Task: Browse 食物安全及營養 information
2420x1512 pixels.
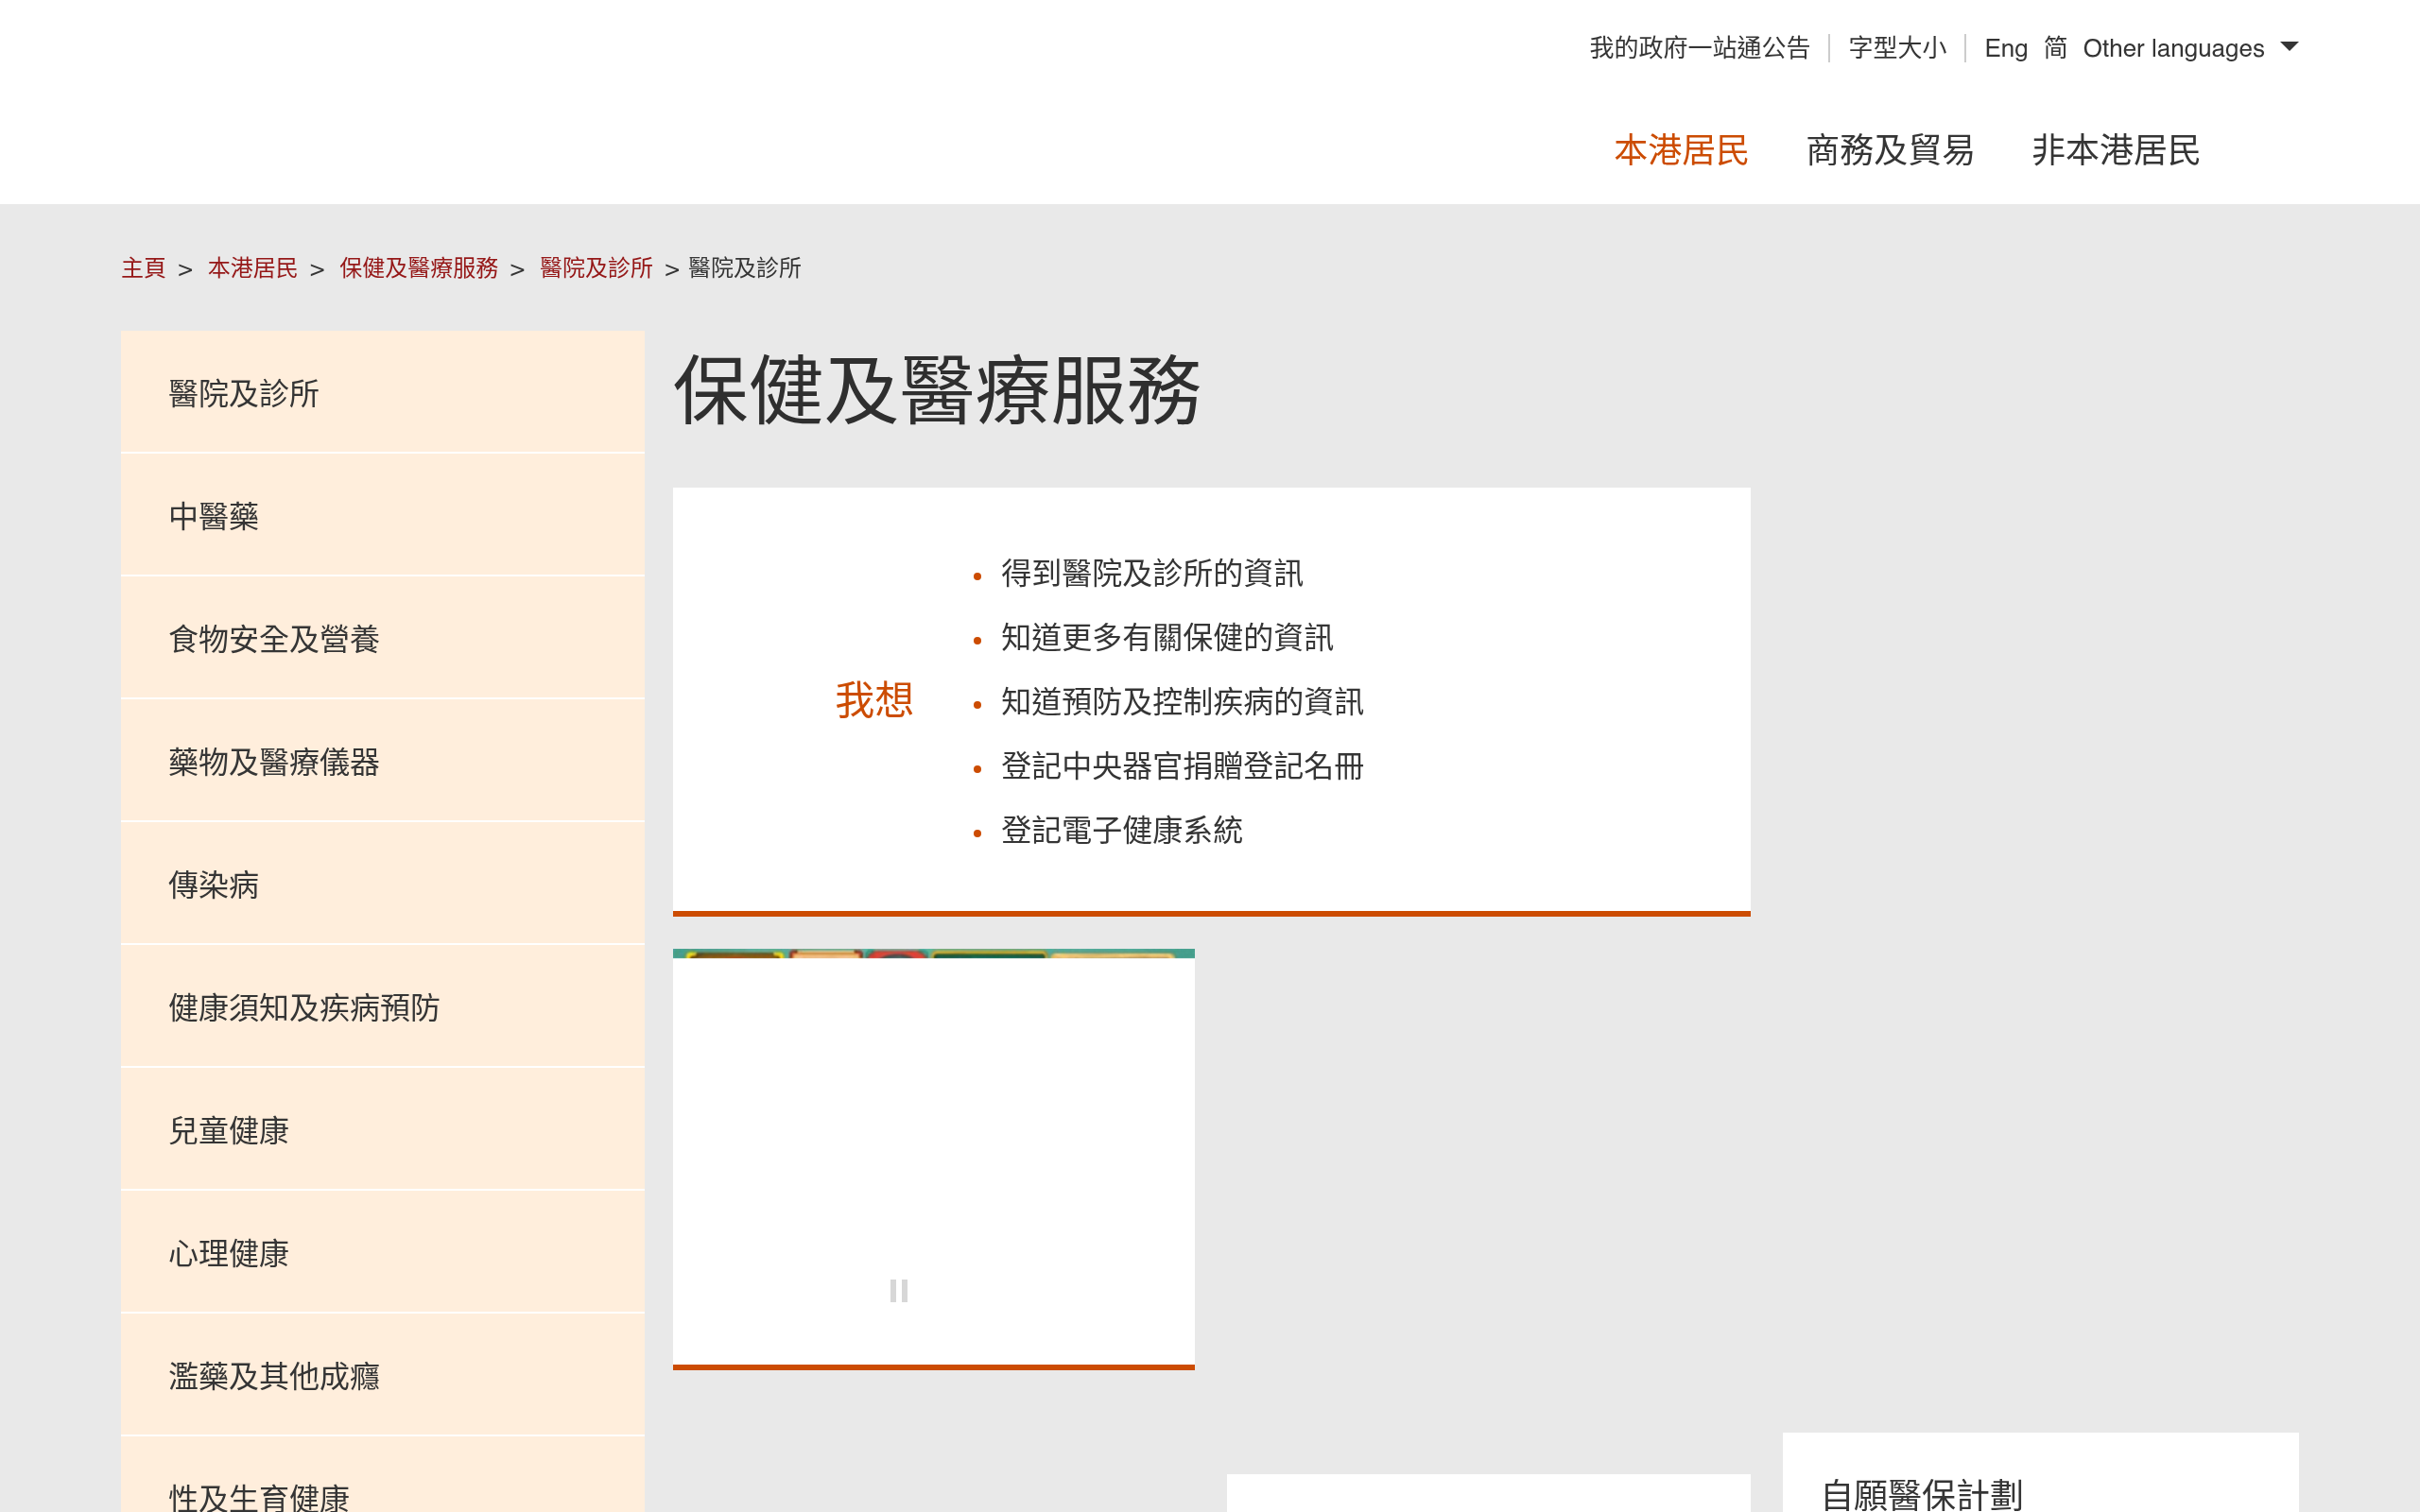Action: pos(274,640)
